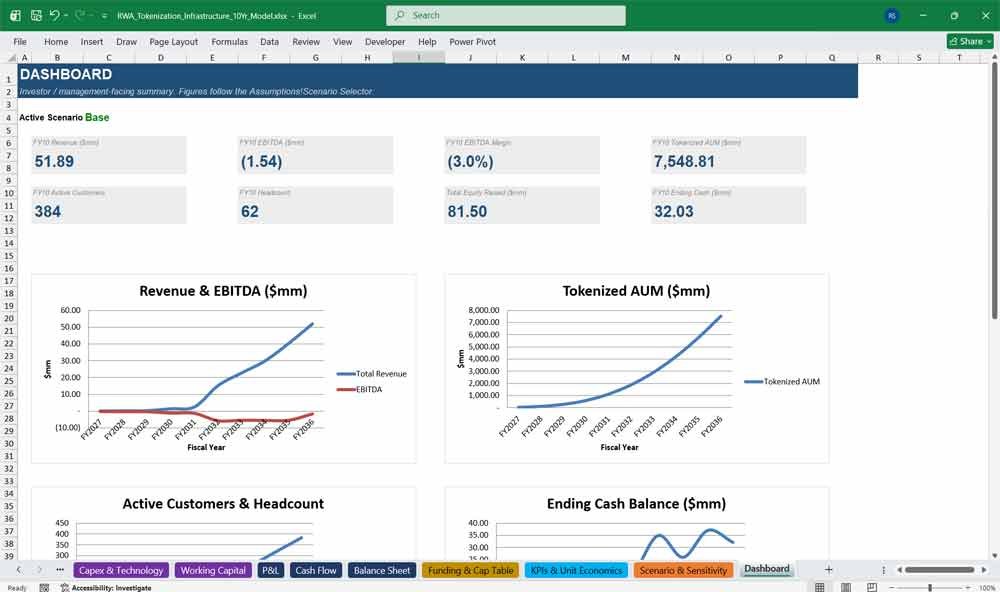Open the View ribbon tab

(342, 41)
